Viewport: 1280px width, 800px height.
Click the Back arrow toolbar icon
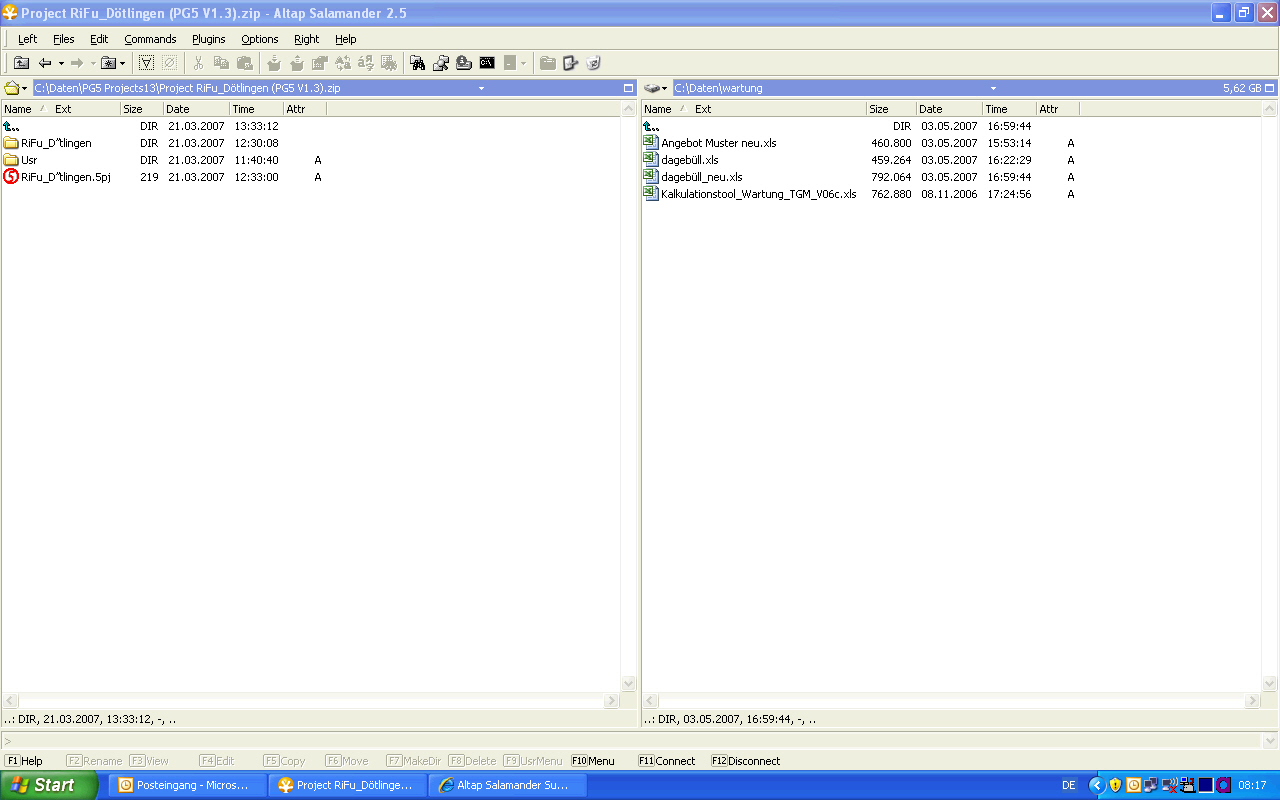(45, 63)
